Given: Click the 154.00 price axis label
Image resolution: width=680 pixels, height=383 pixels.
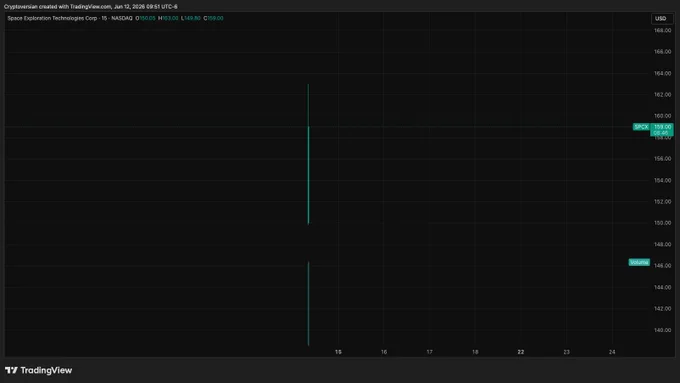Looking at the screenshot, I should 662,180.
